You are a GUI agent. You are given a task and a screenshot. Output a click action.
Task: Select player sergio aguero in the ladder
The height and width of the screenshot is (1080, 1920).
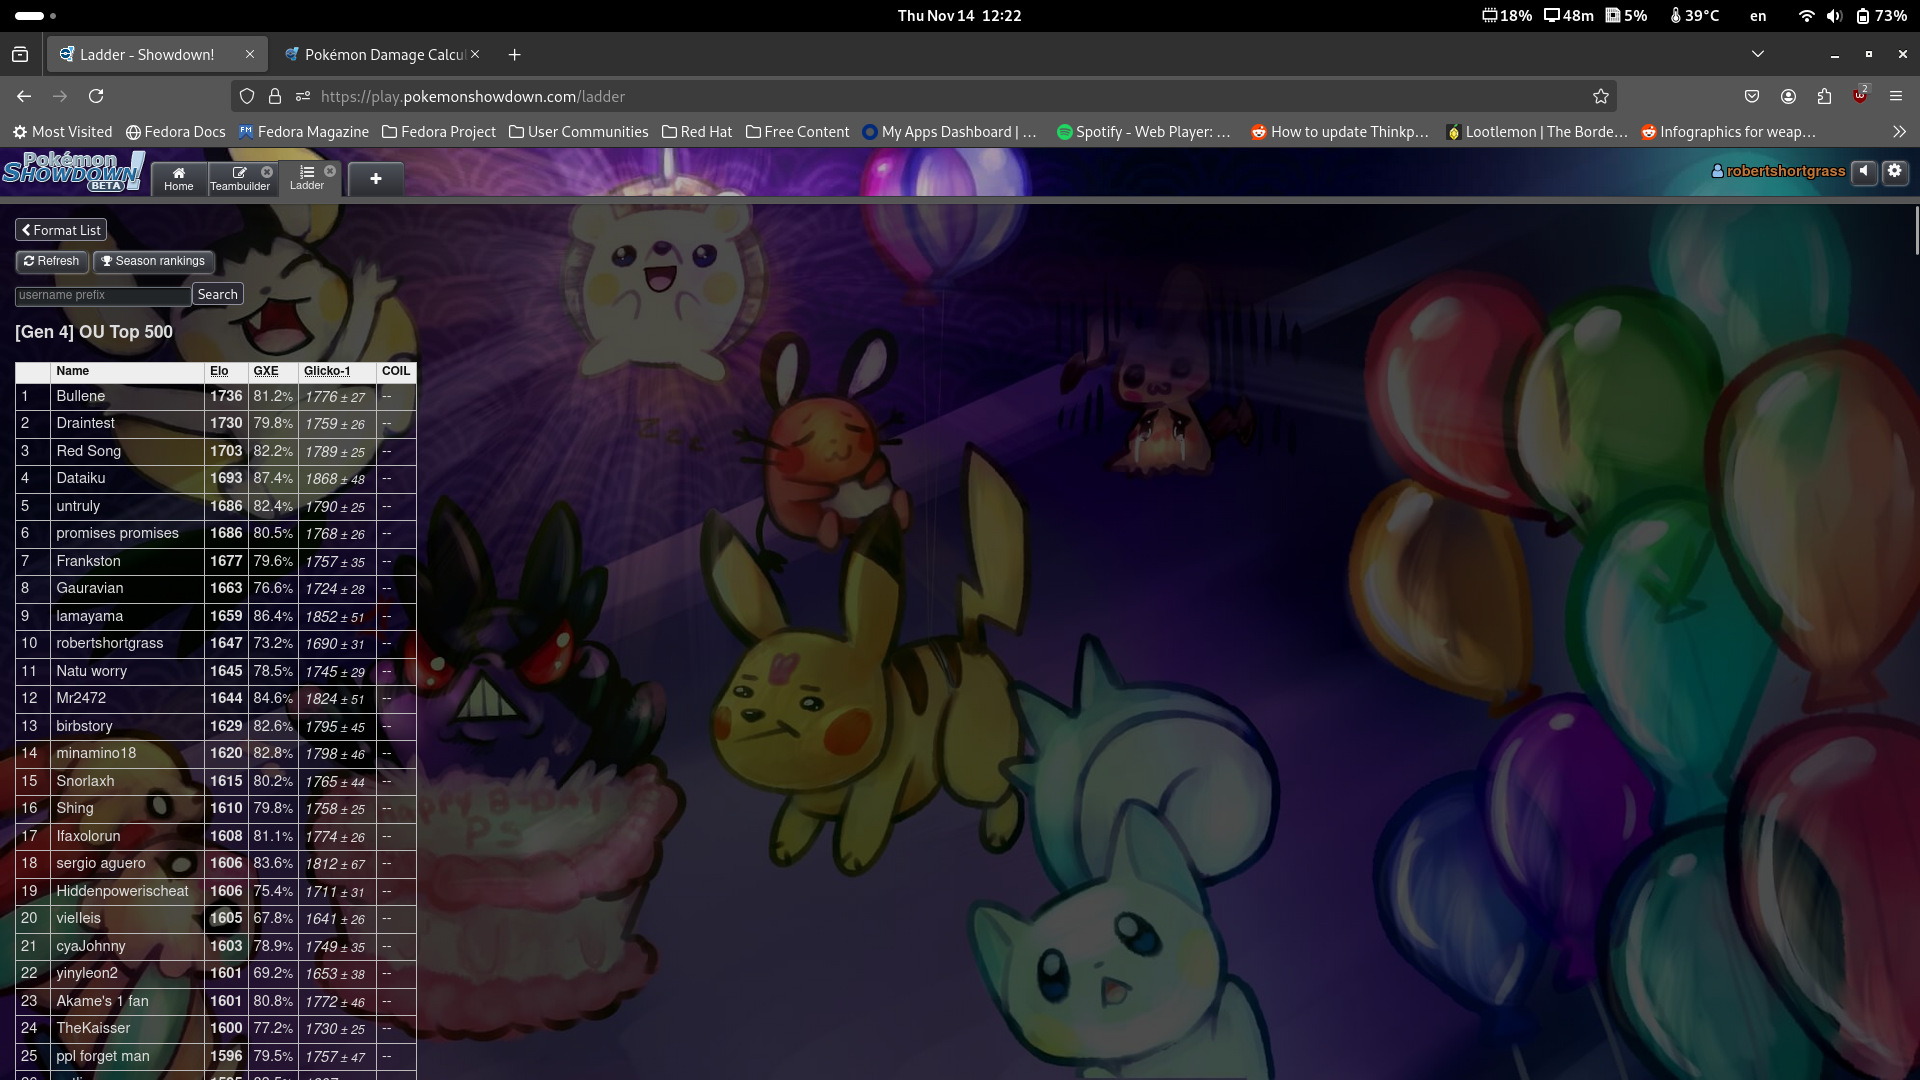pos(101,863)
